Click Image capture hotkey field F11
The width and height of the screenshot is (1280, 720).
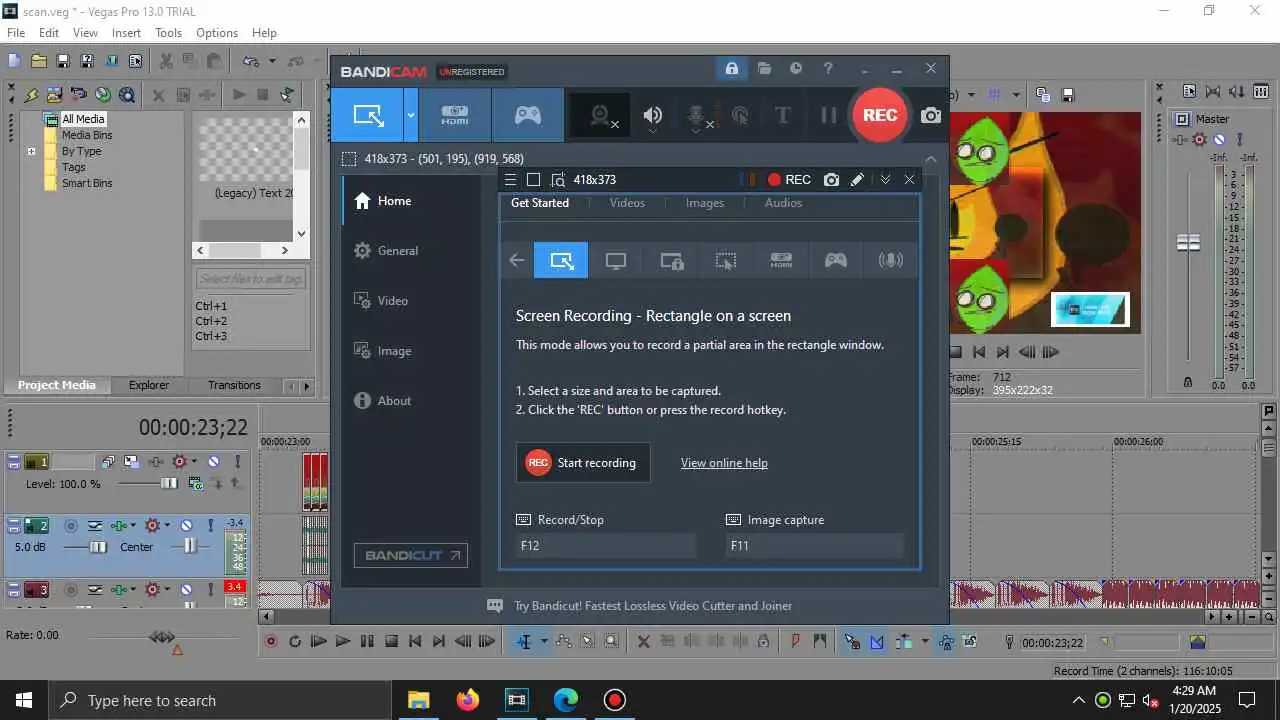(815, 545)
